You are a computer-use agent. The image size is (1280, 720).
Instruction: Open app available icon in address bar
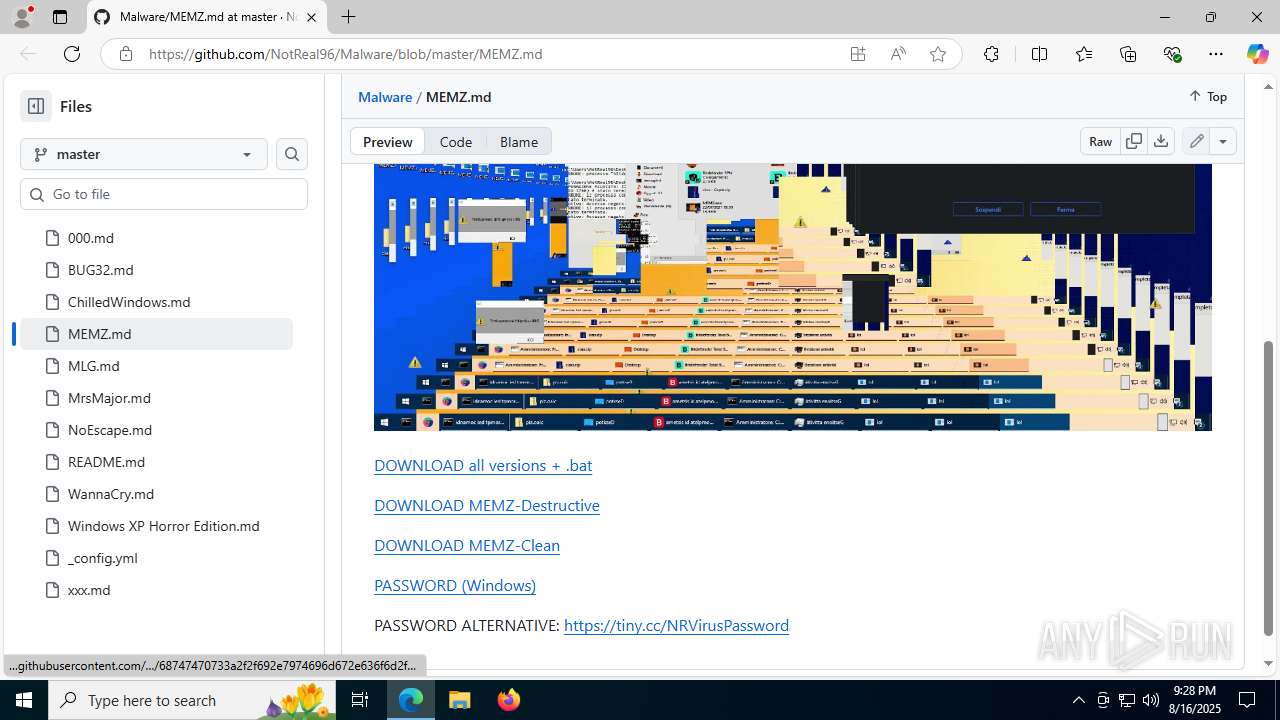(858, 54)
